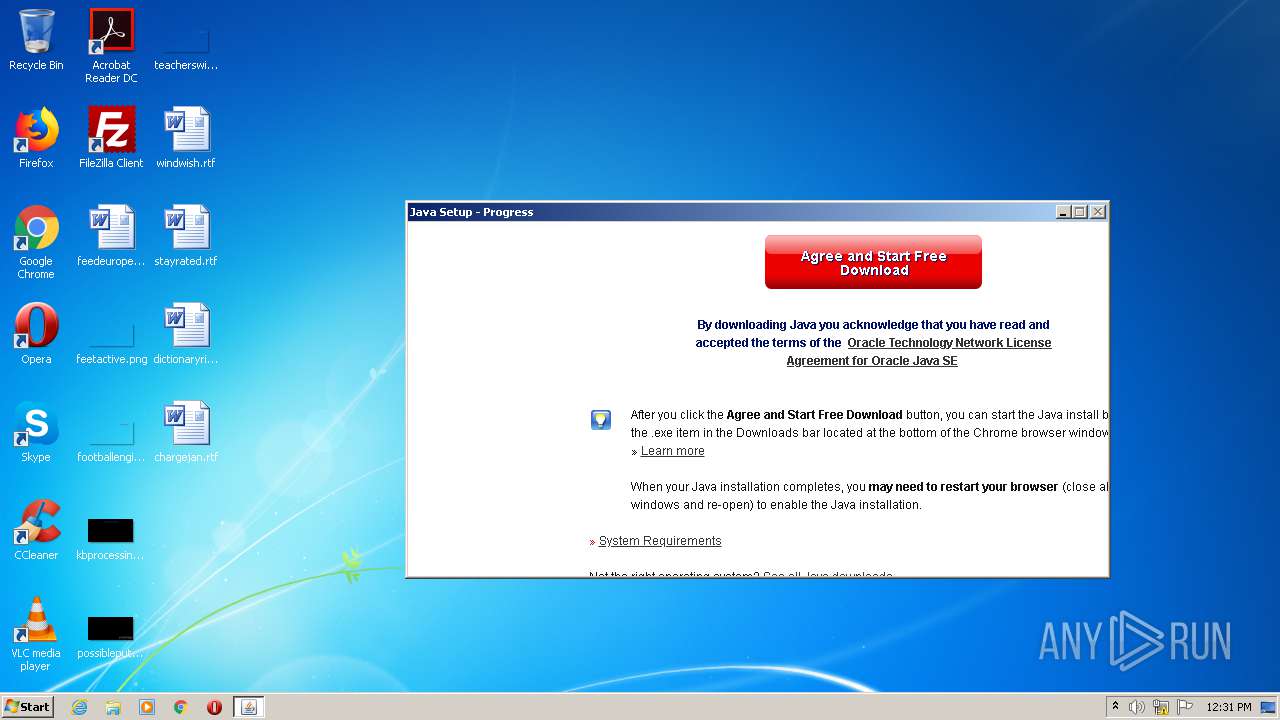Minimize the Java Setup window
Viewport: 1280px width, 720px height.
(1063, 212)
